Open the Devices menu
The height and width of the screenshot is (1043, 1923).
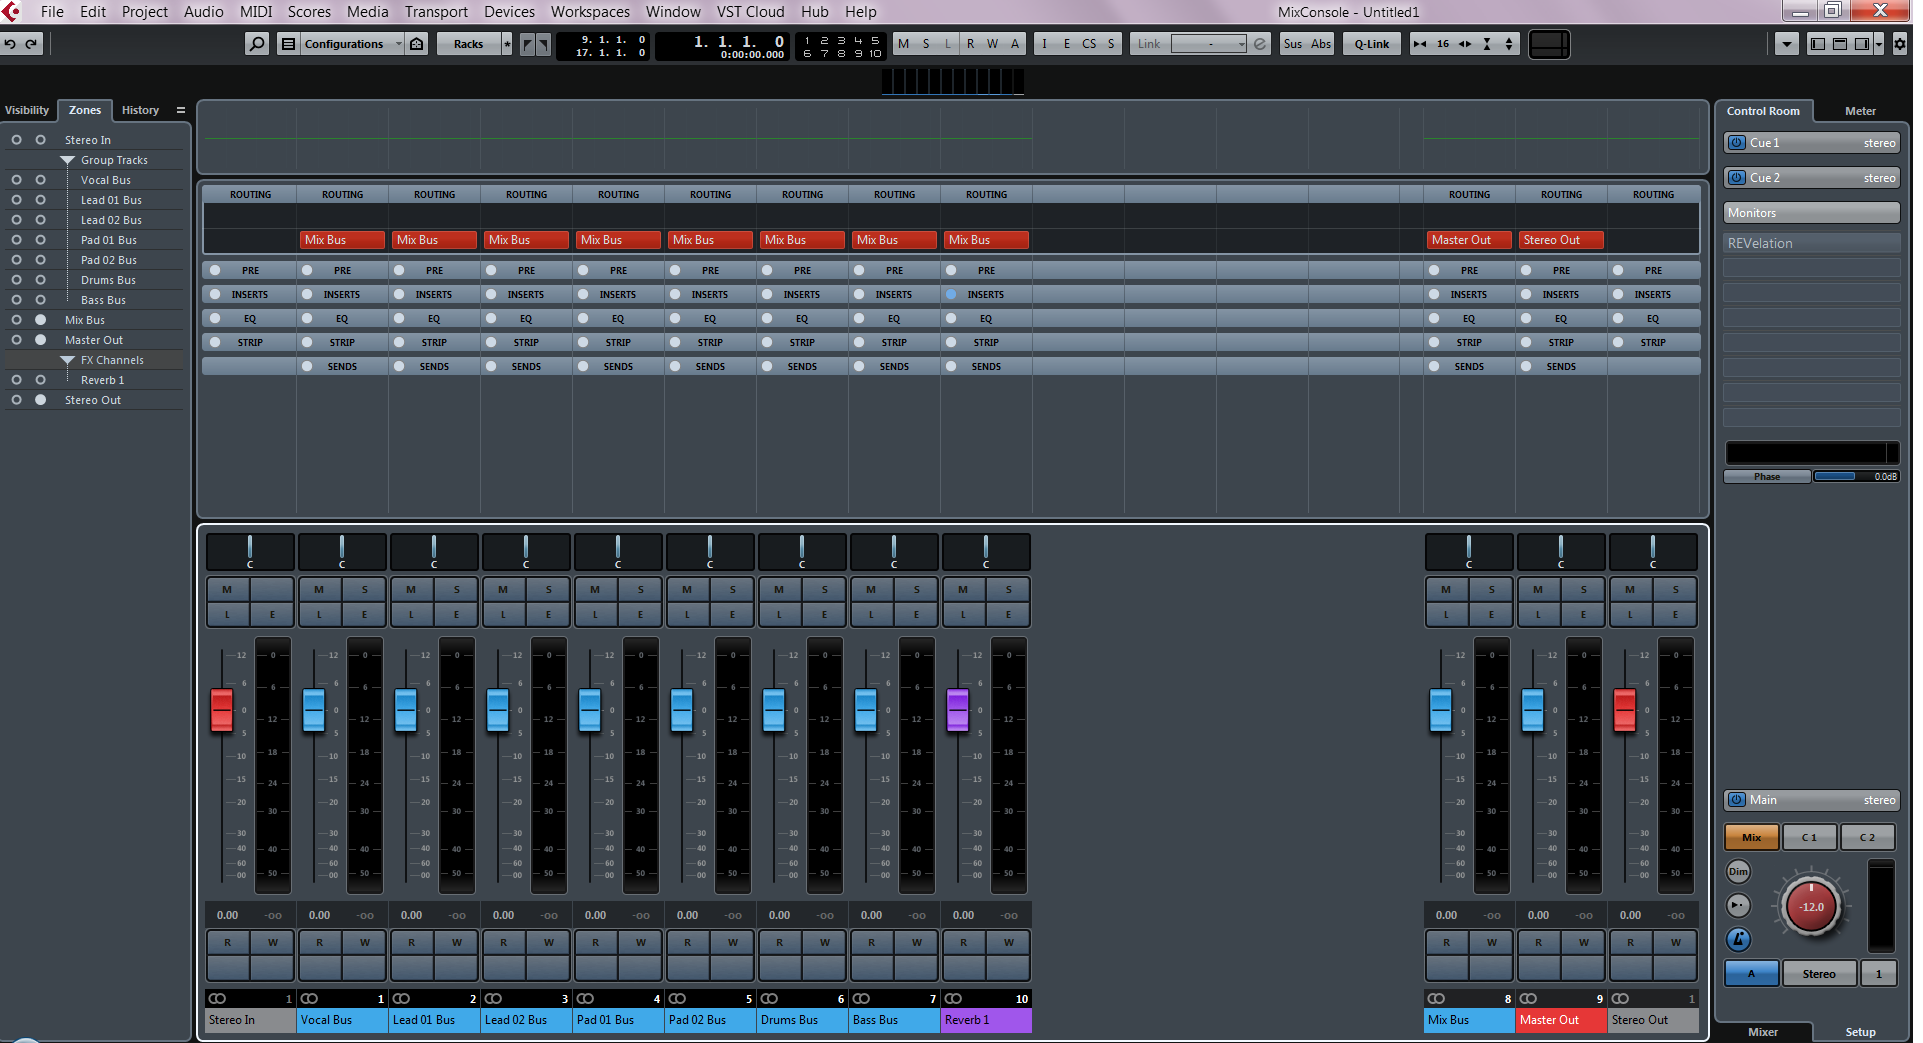point(509,12)
